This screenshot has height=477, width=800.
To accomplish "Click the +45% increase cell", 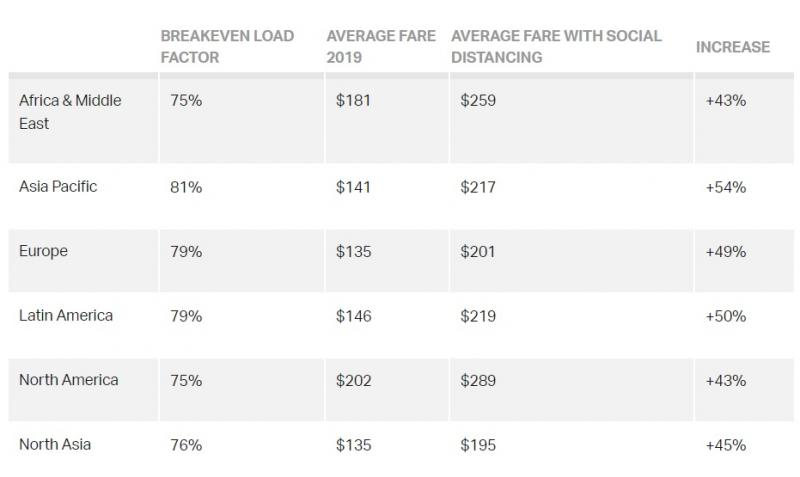I will pos(726,445).
